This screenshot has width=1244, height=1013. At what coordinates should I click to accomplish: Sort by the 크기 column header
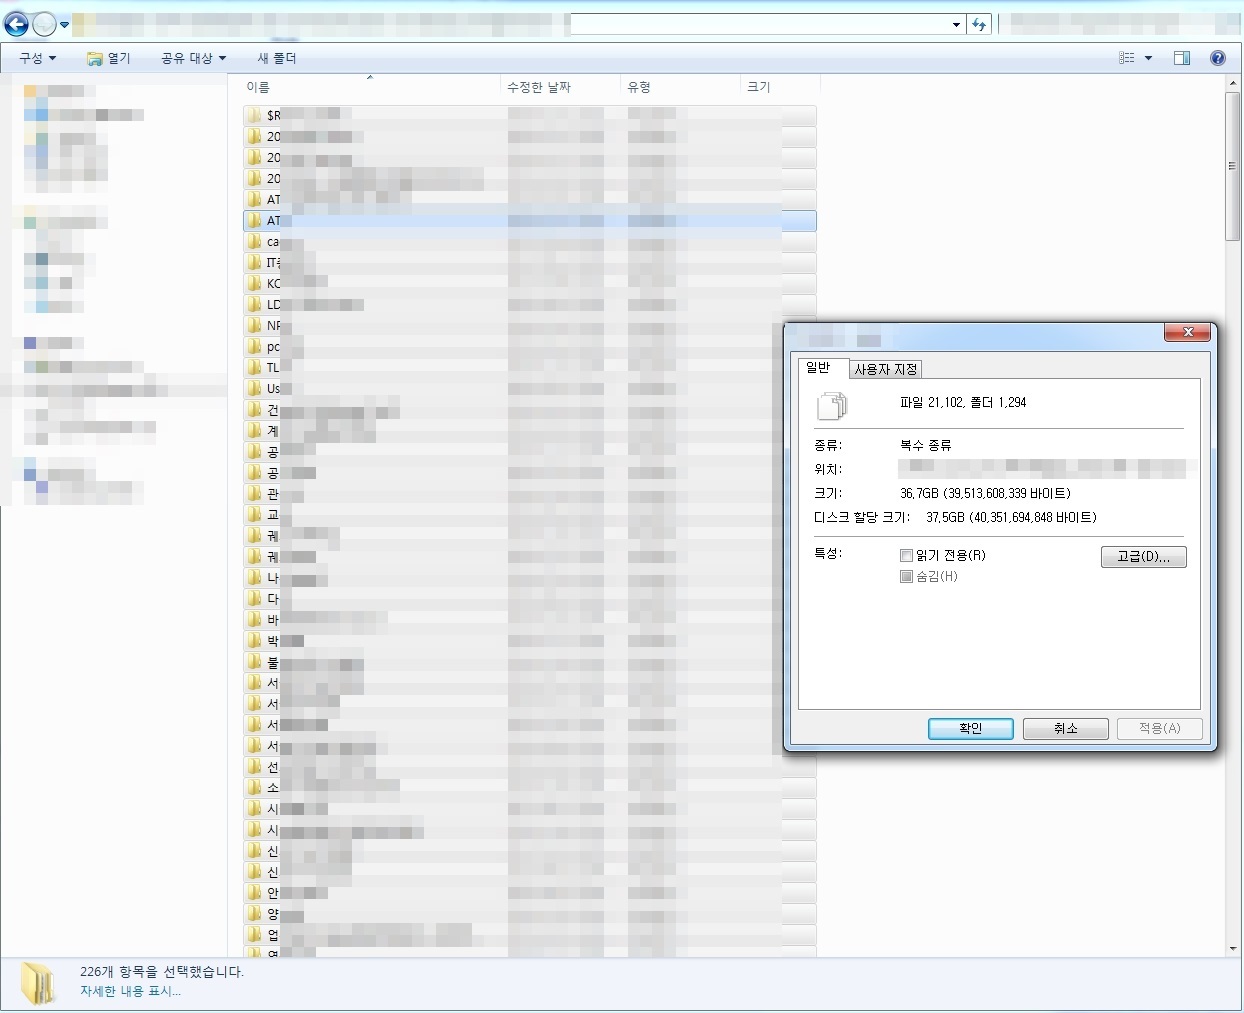780,87
